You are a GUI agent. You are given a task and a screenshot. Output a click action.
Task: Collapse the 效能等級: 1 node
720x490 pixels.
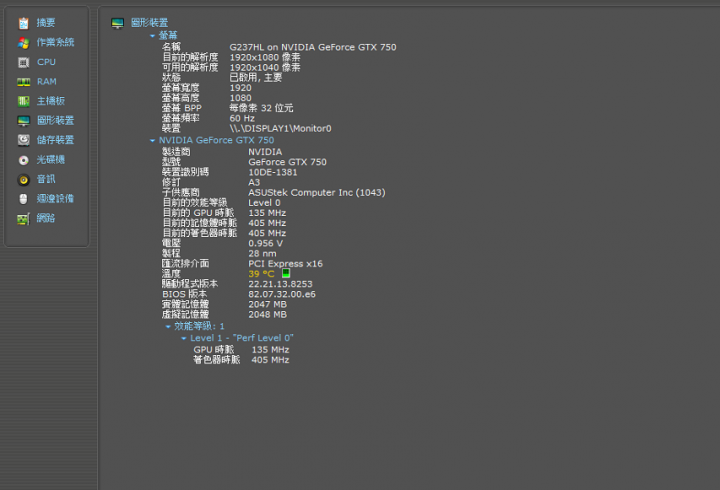click(x=168, y=327)
